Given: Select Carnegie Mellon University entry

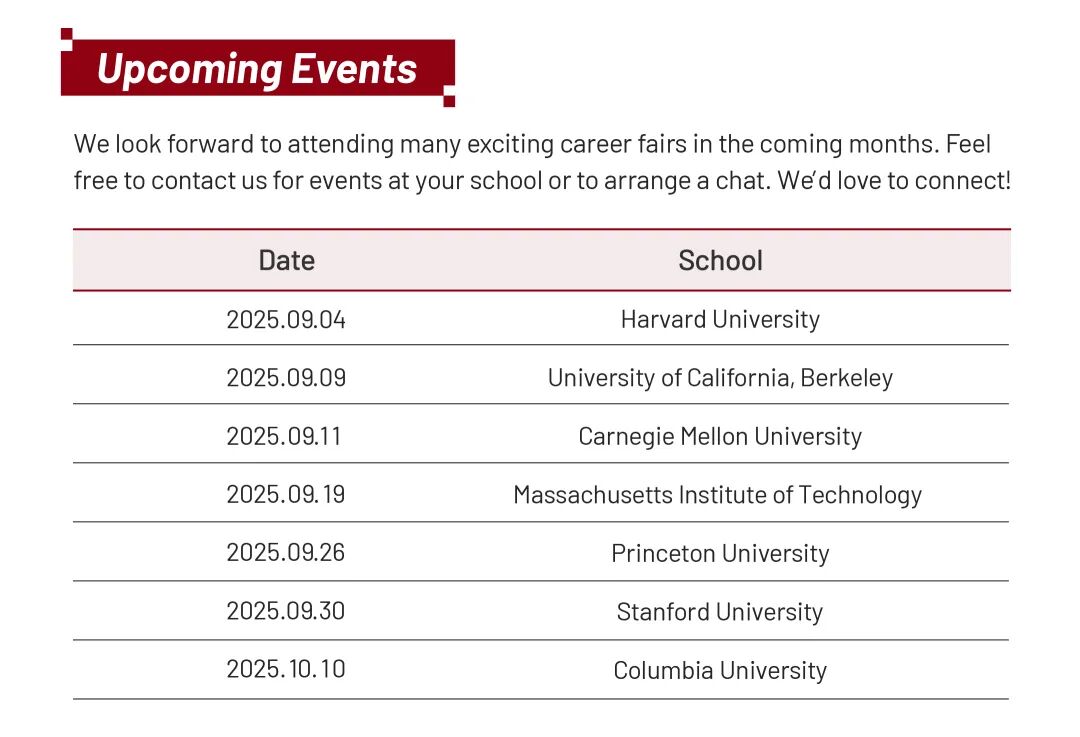Looking at the screenshot, I should pos(720,437).
